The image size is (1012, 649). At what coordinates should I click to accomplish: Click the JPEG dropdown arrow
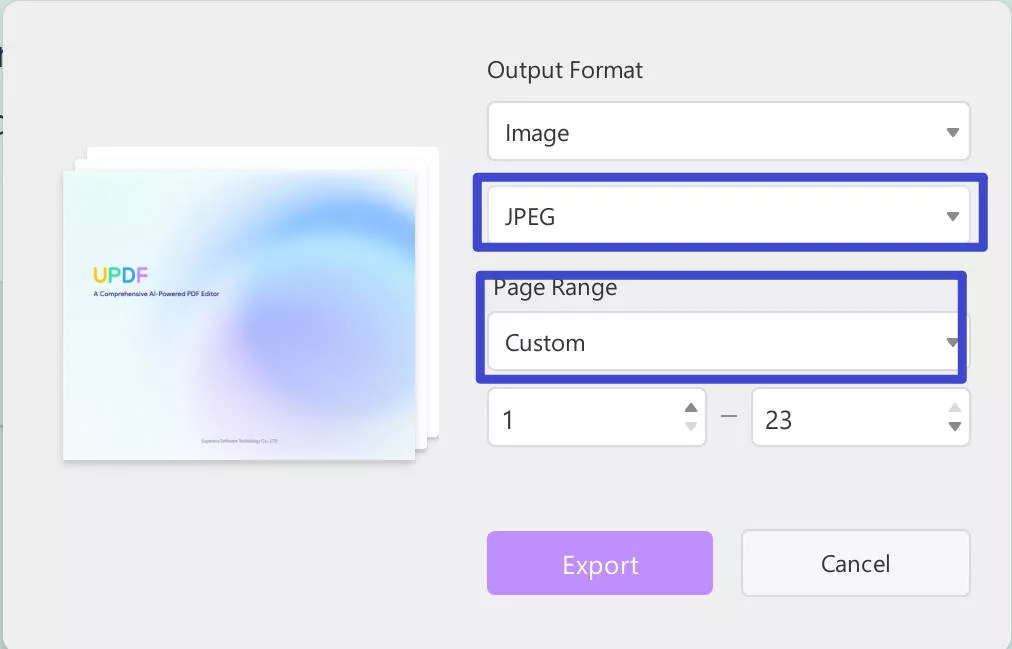(951, 216)
